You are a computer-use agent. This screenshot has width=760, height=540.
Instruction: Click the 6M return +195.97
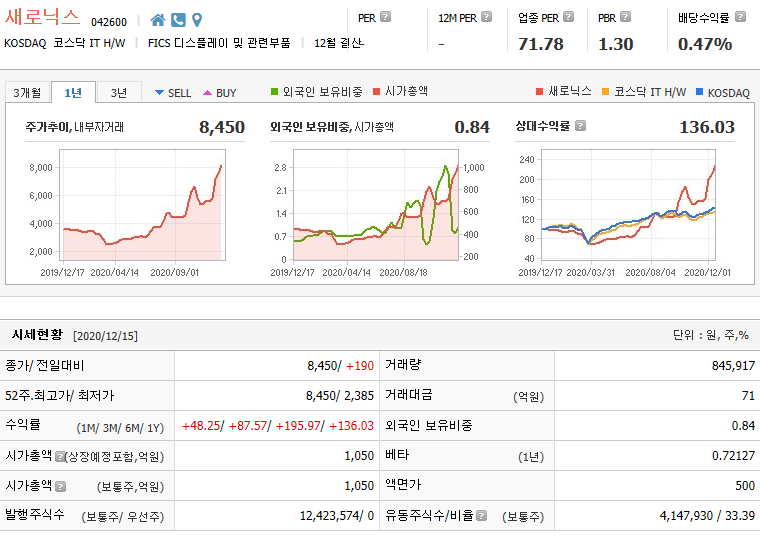[x=298, y=426]
